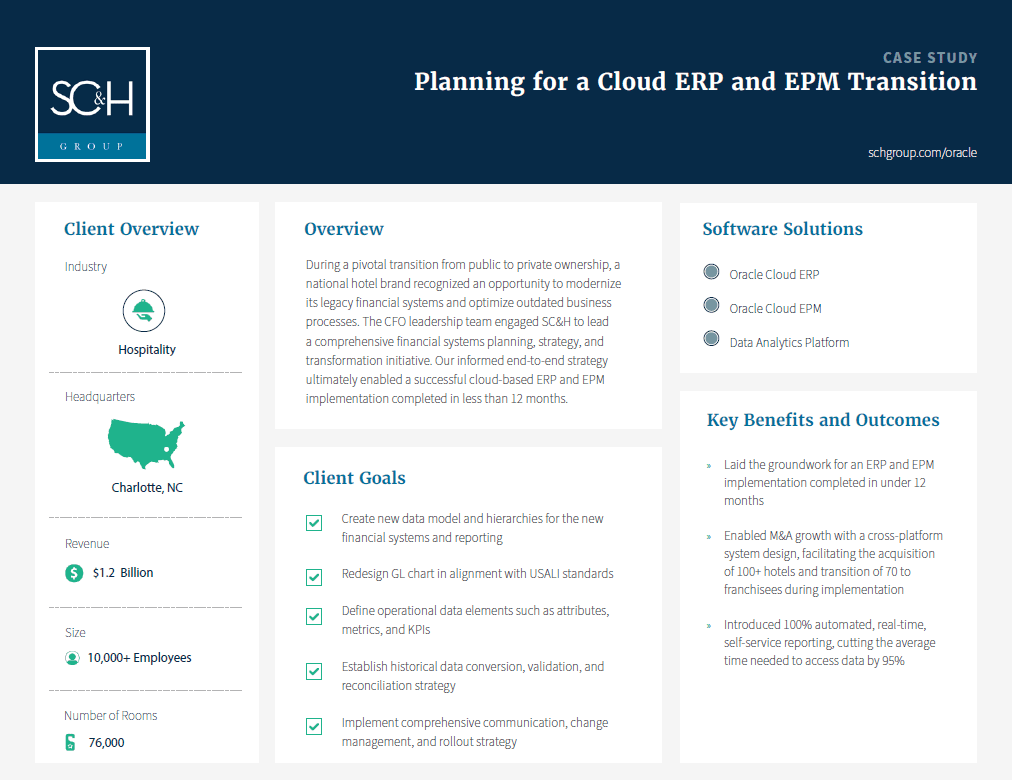The width and height of the screenshot is (1012, 780).
Task: Click the 'Software Solutions' heading
Action: point(782,229)
